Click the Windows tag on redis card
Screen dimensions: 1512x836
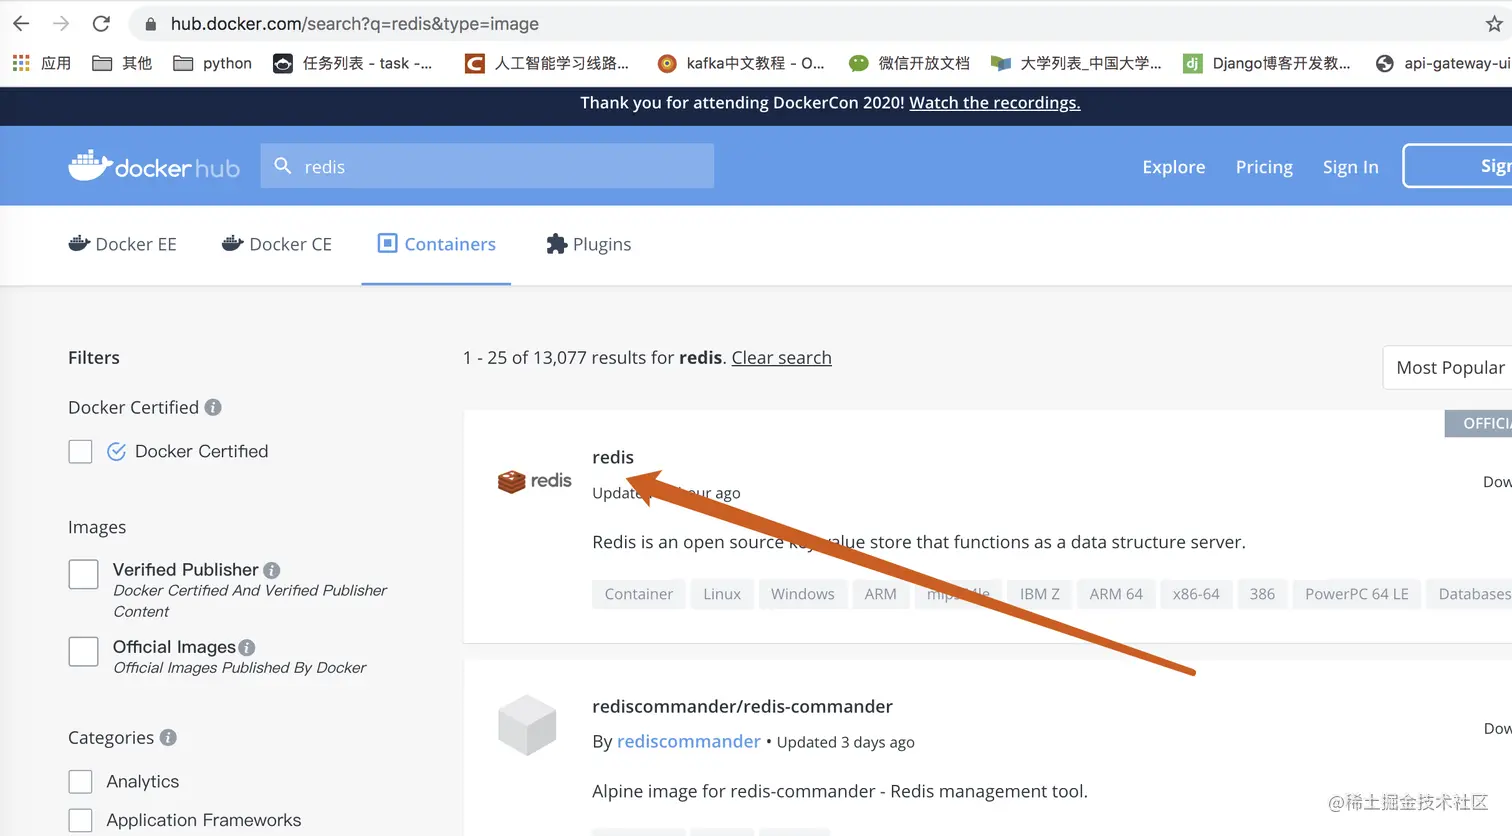[x=802, y=594]
